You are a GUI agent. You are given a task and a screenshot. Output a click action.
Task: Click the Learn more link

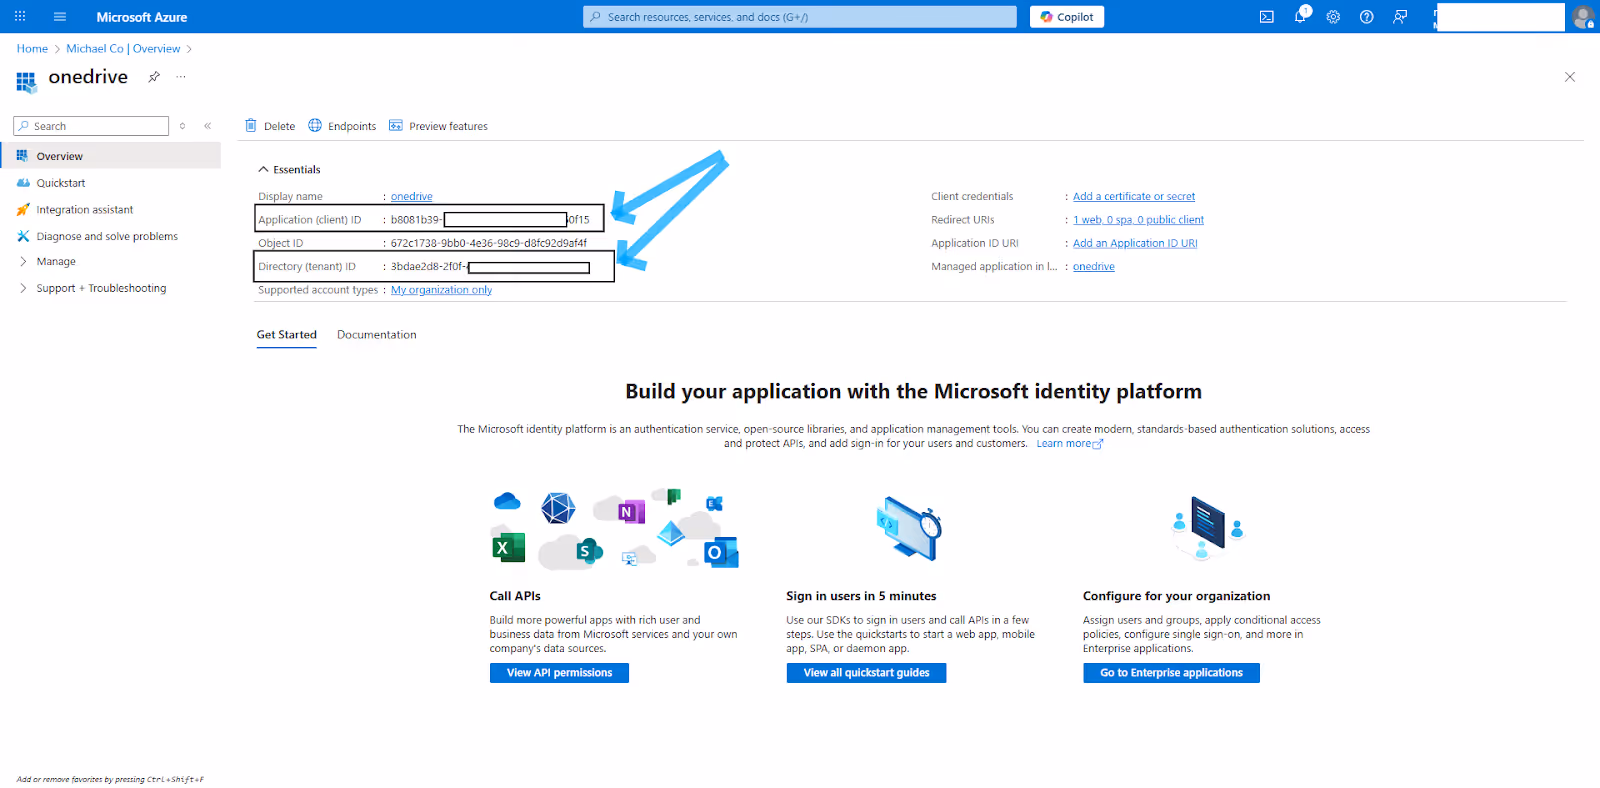pyautogui.click(x=1069, y=444)
